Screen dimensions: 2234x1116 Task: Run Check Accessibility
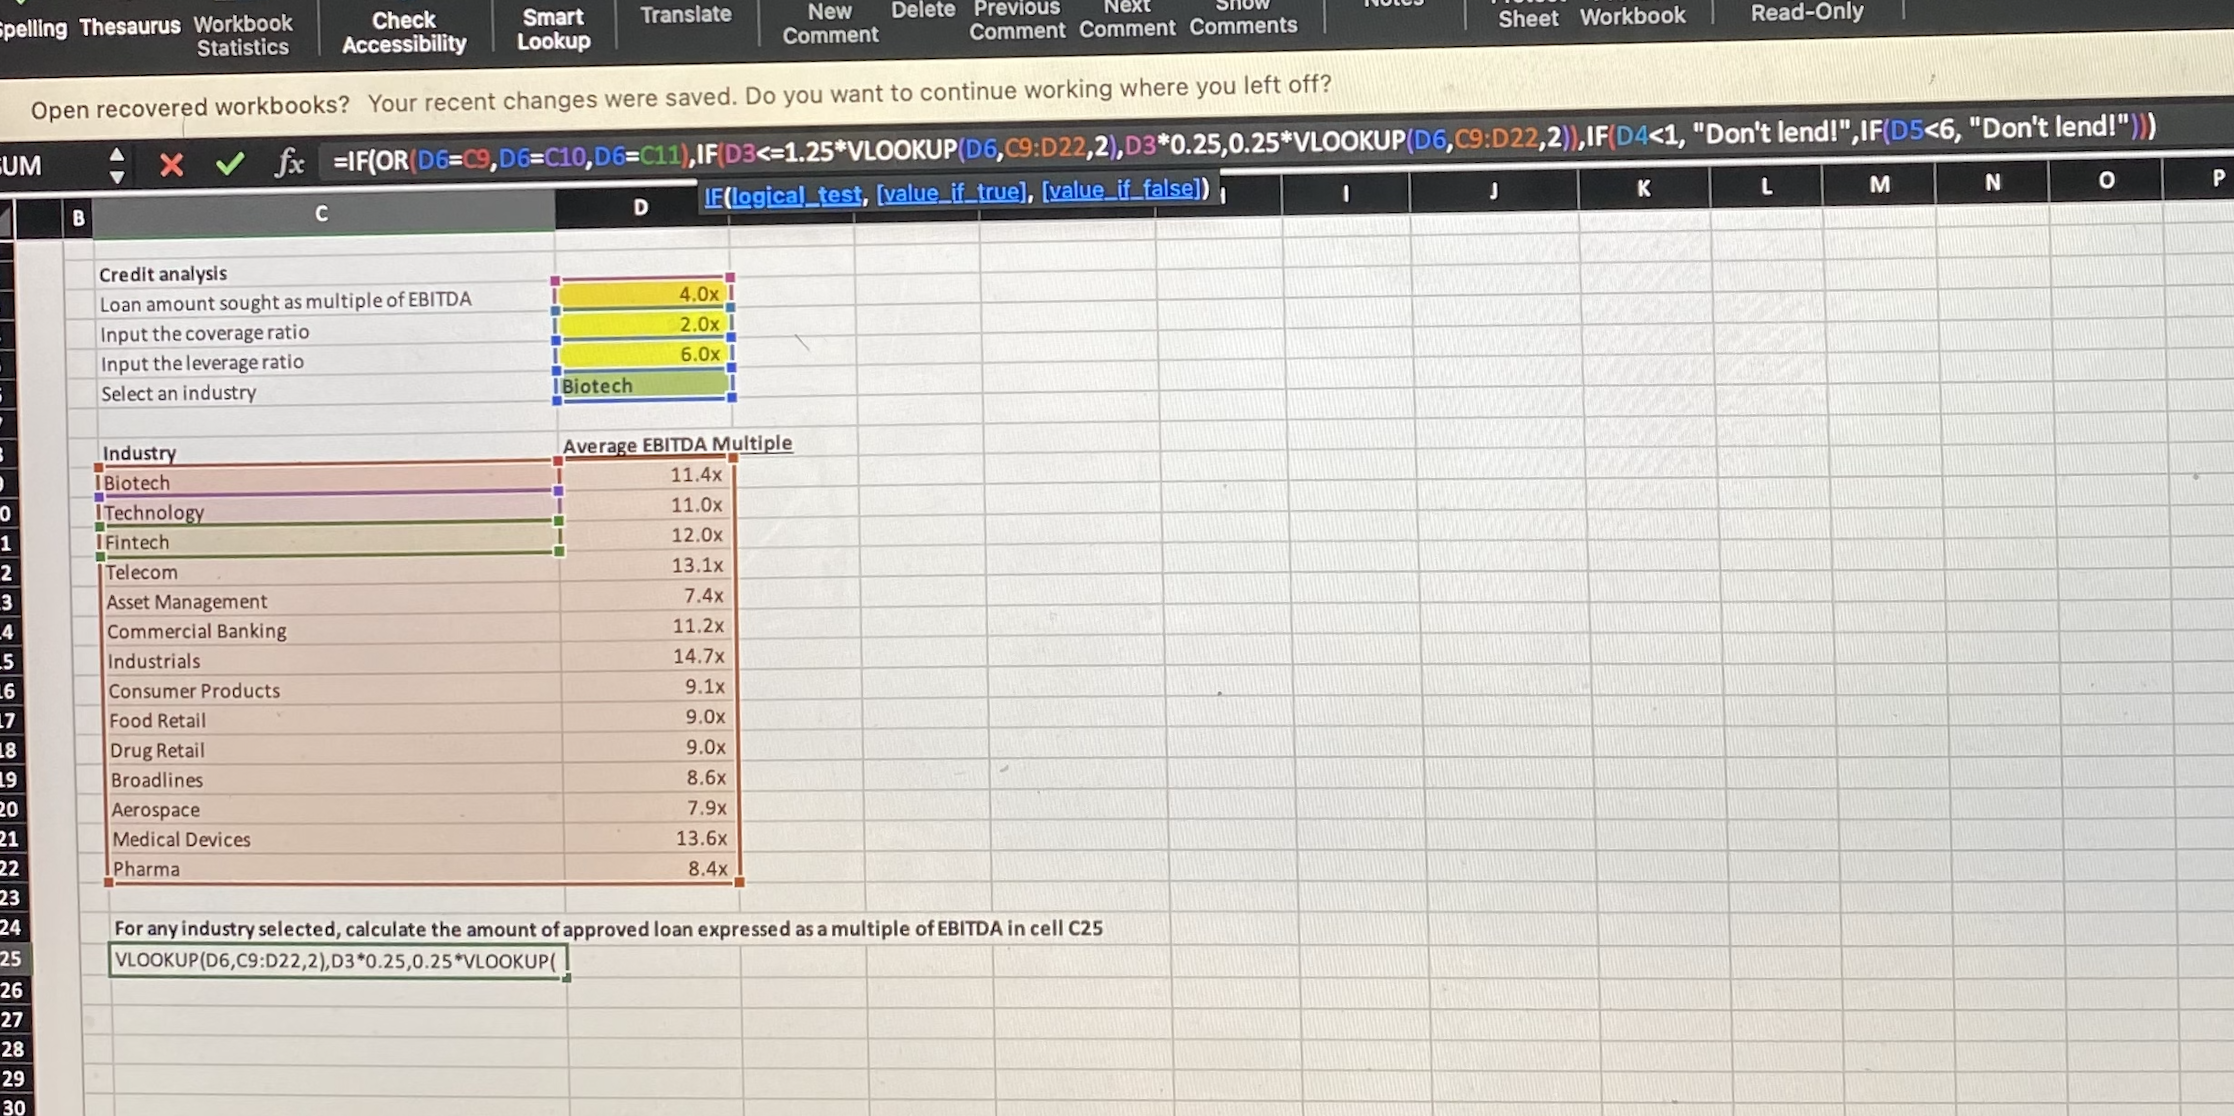click(x=404, y=29)
